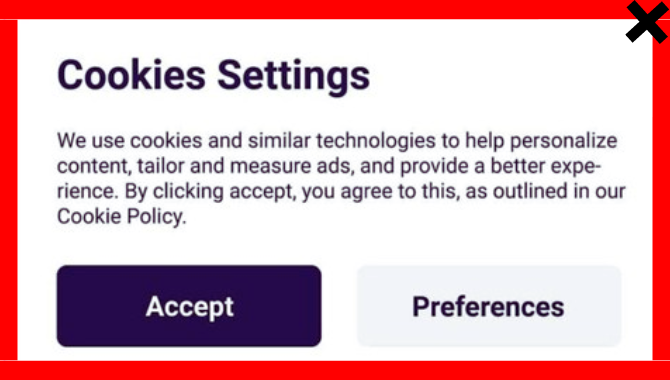The height and width of the screenshot is (380, 670).
Task: Click the red border above the dialog
Action: pyautogui.click(x=312, y=9)
